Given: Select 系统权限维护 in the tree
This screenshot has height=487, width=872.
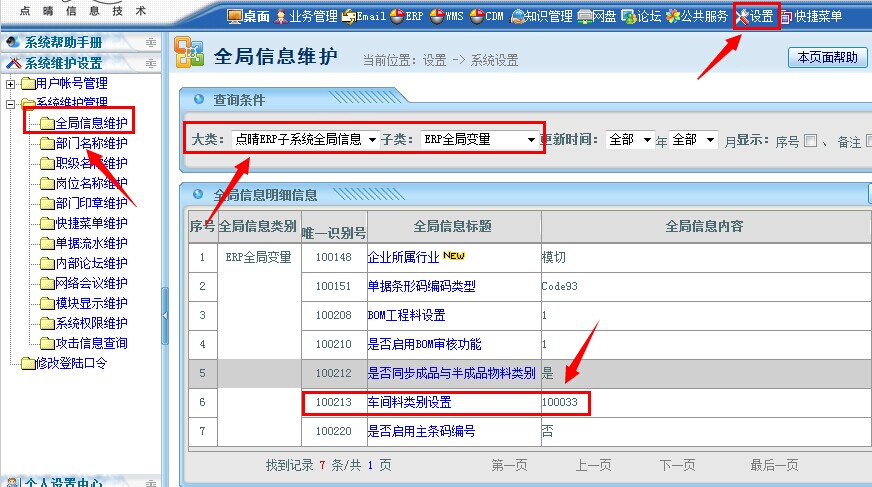Looking at the screenshot, I should (x=92, y=324).
